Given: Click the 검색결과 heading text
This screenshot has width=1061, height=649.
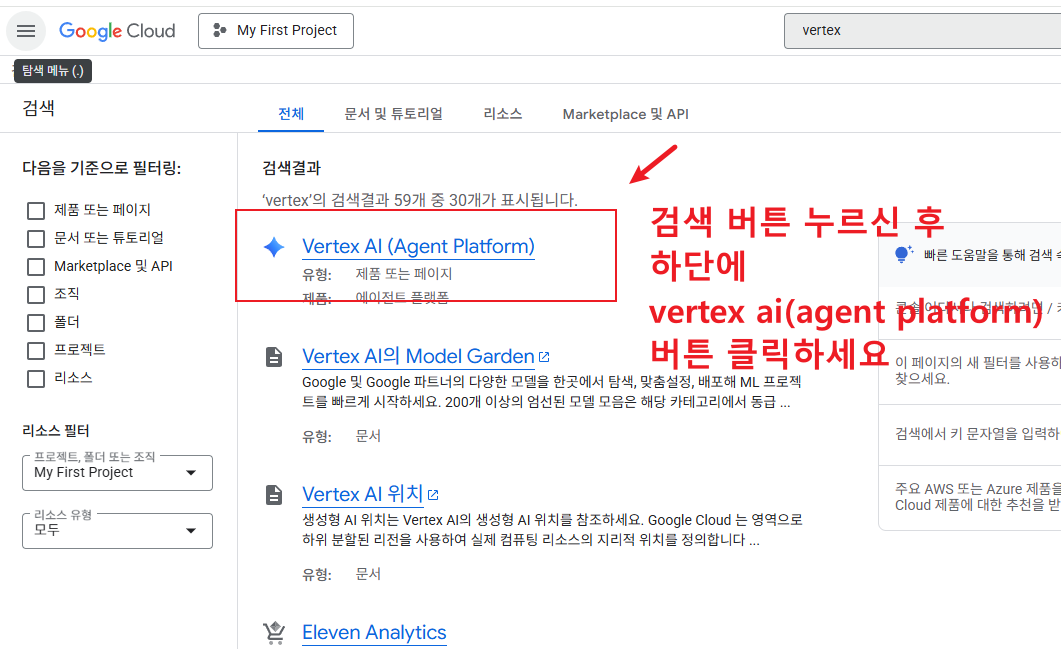Looking at the screenshot, I should pyautogui.click(x=292, y=168).
